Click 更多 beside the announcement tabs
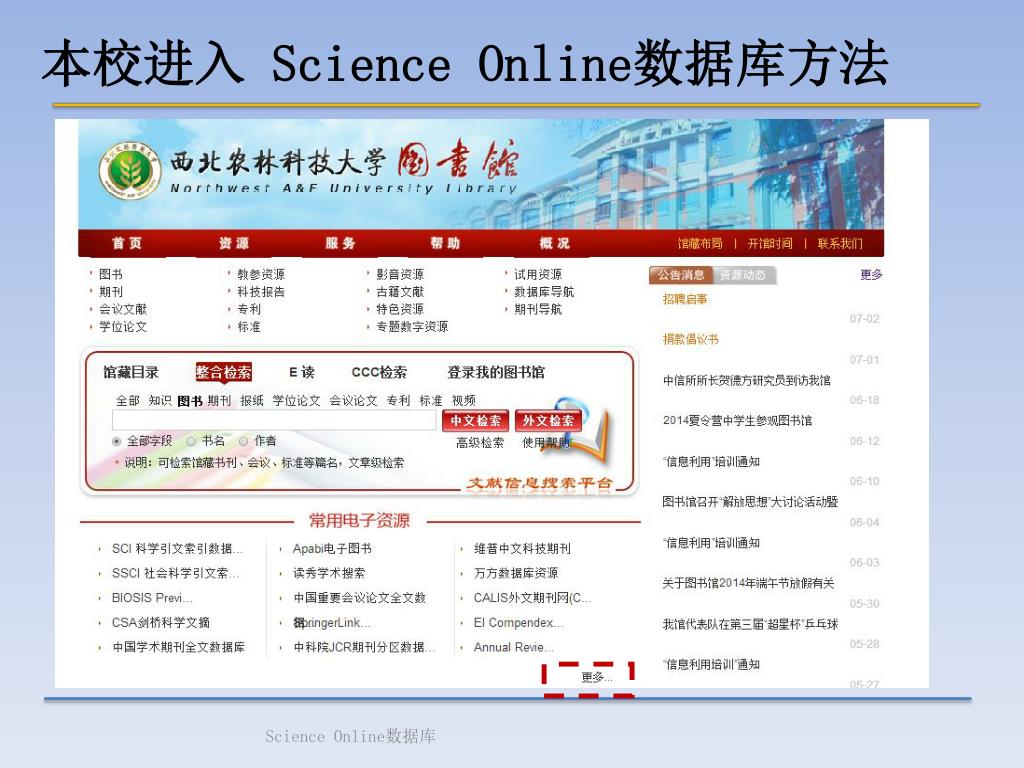 pos(871,274)
